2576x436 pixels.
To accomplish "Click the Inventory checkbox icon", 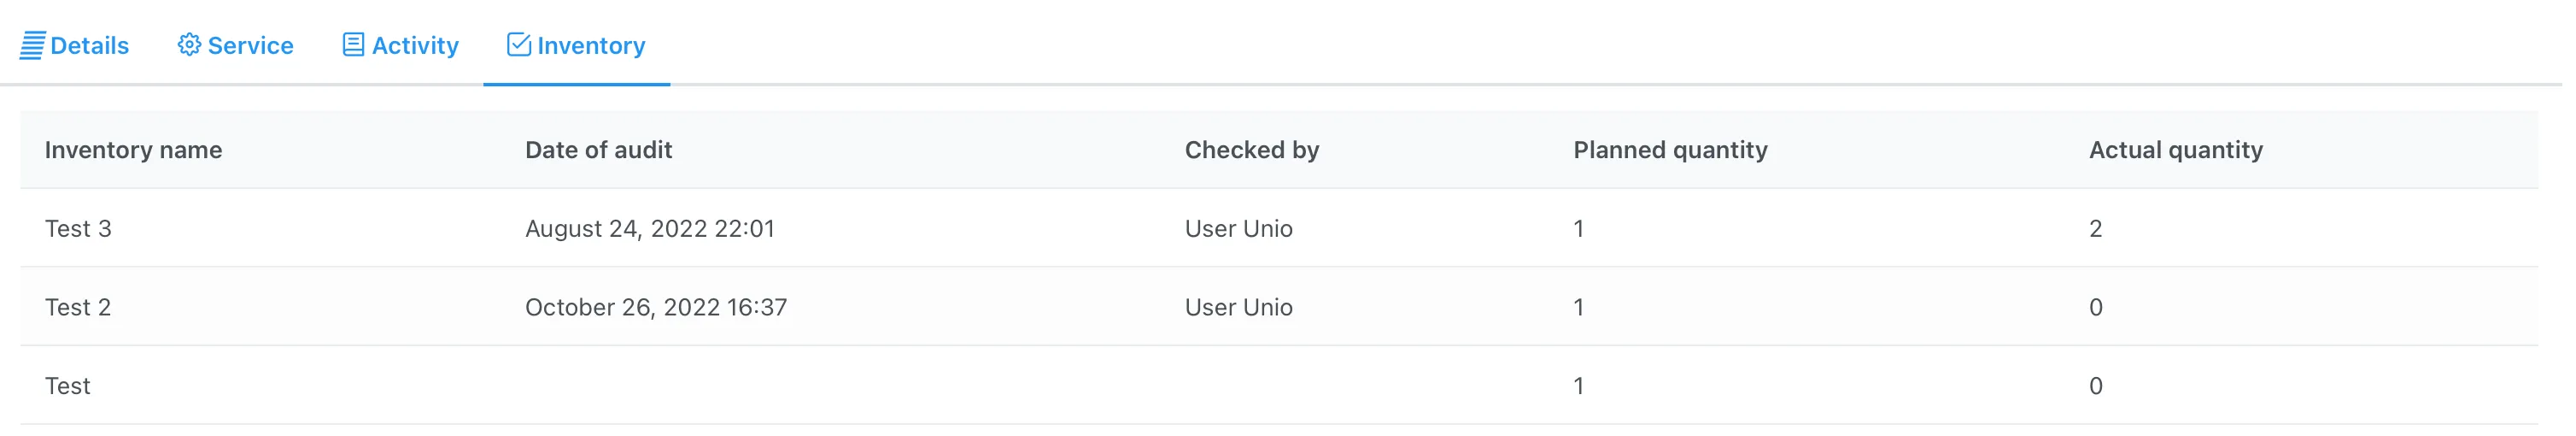I will (x=518, y=45).
